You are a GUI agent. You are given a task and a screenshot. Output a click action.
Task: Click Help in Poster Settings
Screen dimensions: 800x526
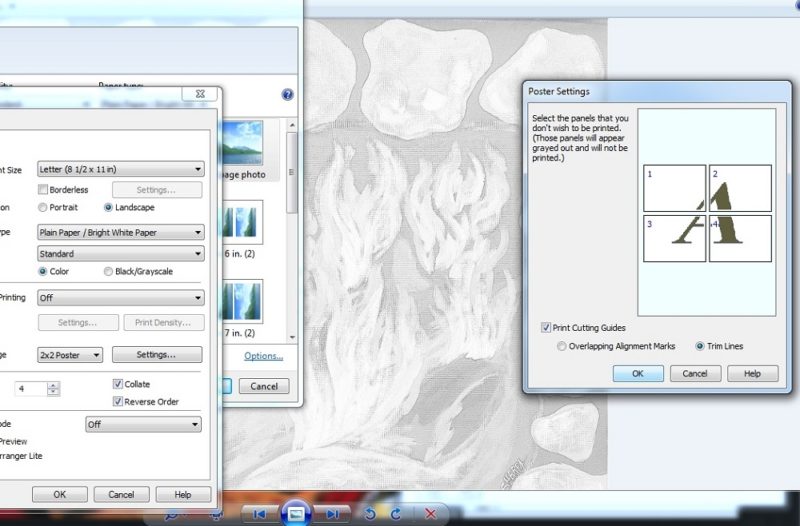coord(752,373)
